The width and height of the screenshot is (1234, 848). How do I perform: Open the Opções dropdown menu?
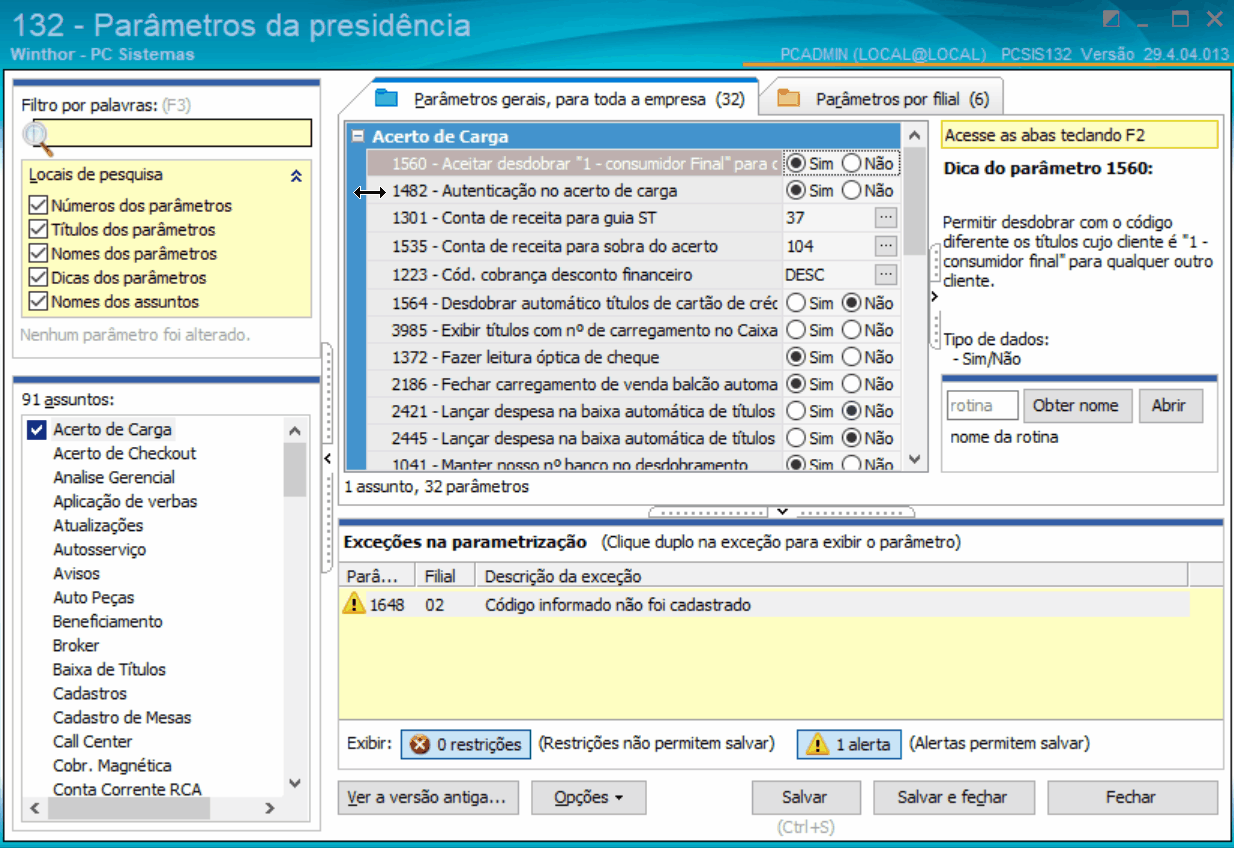(588, 797)
